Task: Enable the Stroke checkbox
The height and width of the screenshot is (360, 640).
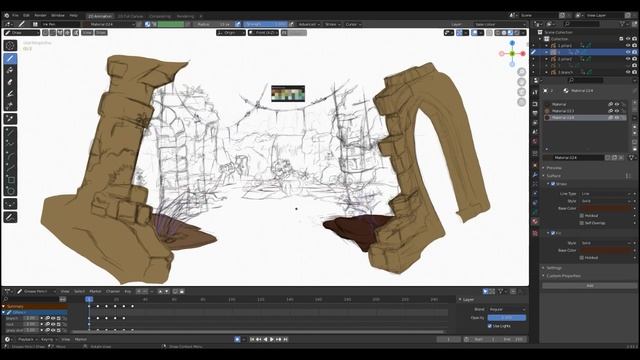Action: [553, 184]
